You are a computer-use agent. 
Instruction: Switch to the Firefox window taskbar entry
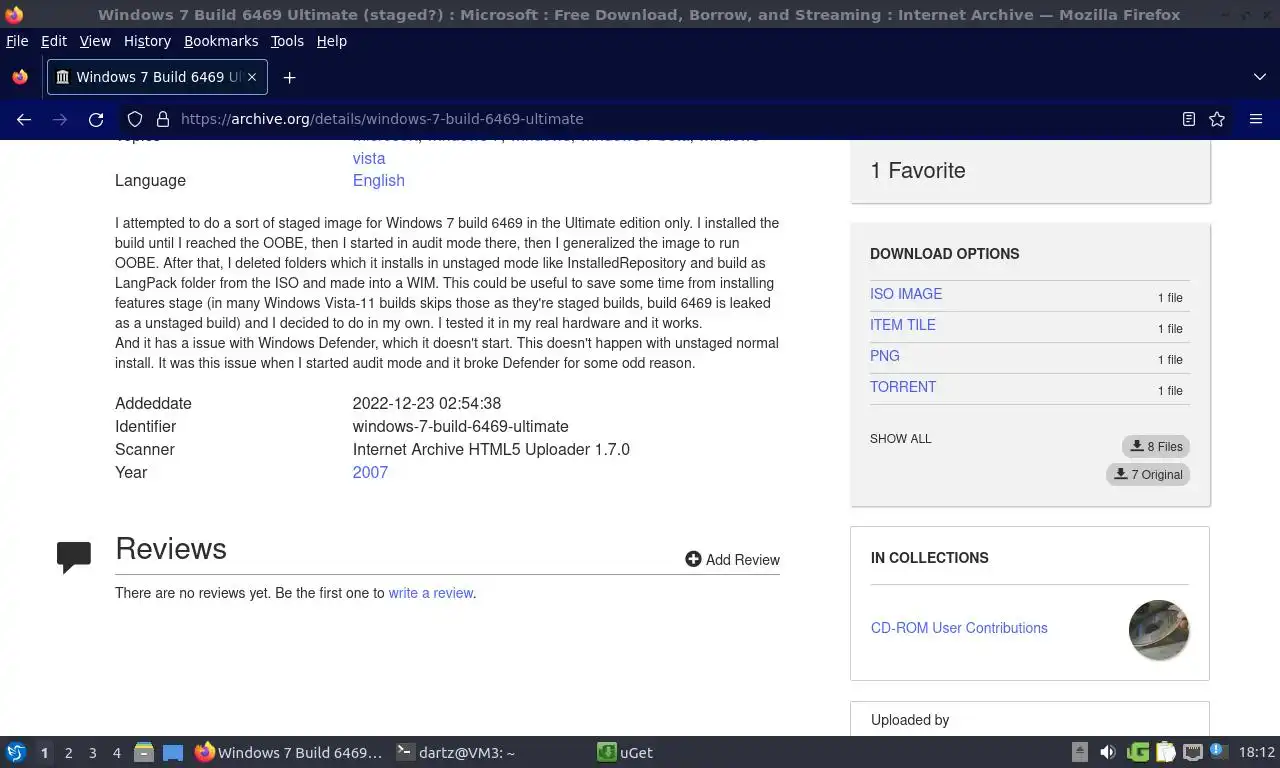pyautogui.click(x=289, y=753)
